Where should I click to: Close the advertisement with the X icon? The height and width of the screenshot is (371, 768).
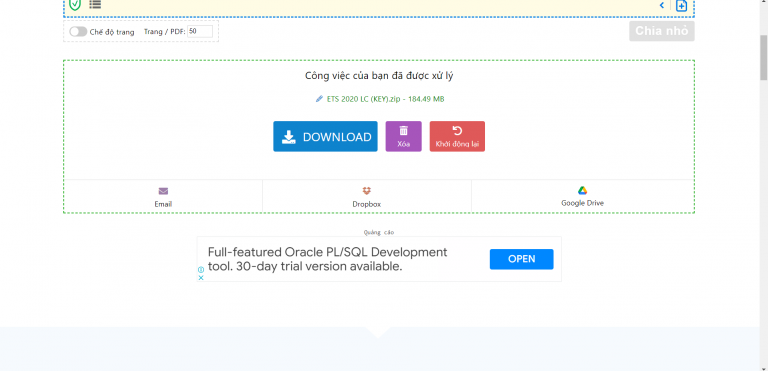click(x=201, y=277)
